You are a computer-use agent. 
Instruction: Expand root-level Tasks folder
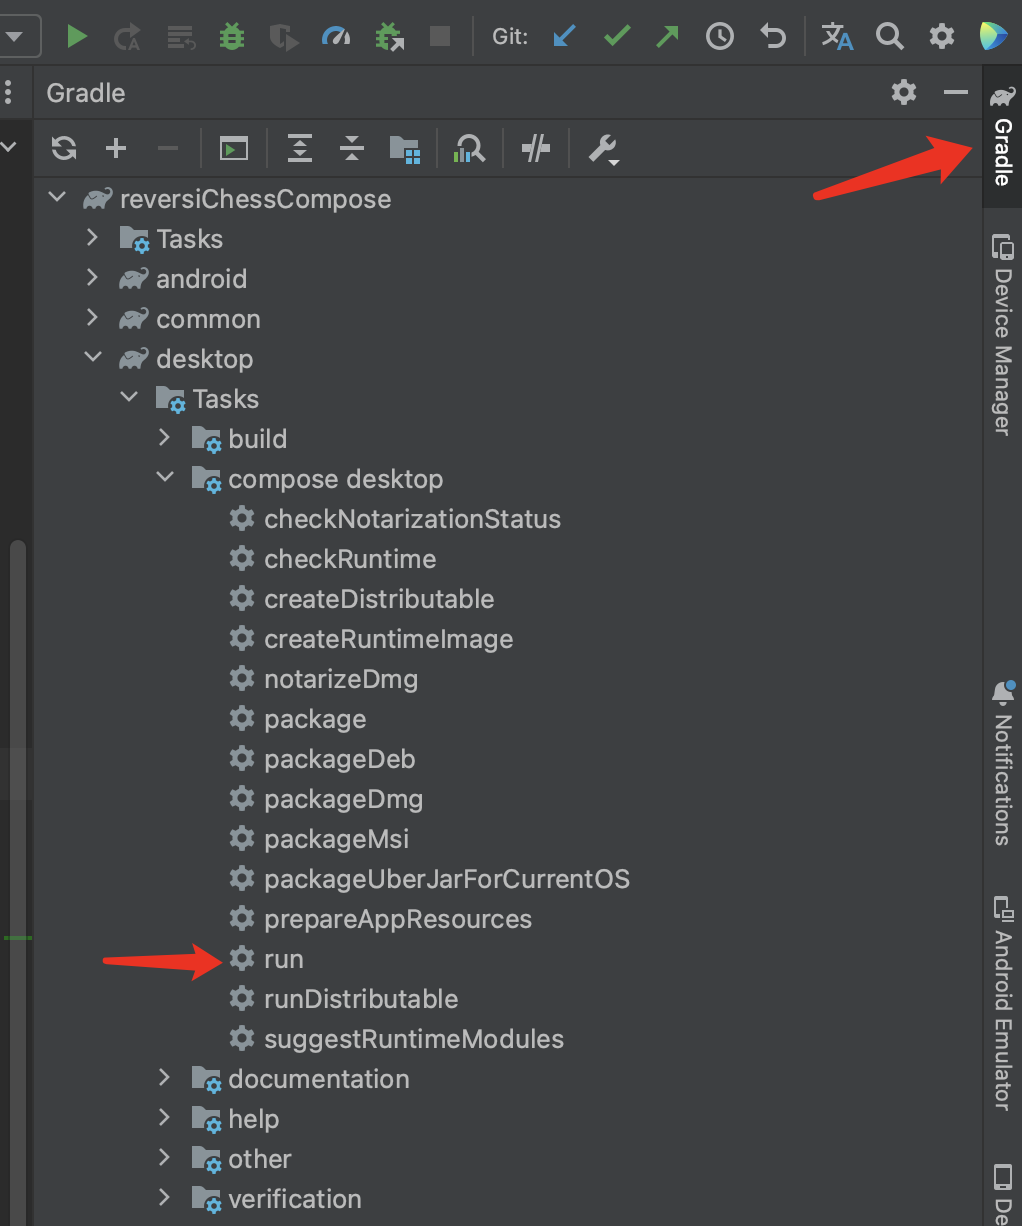(x=92, y=238)
